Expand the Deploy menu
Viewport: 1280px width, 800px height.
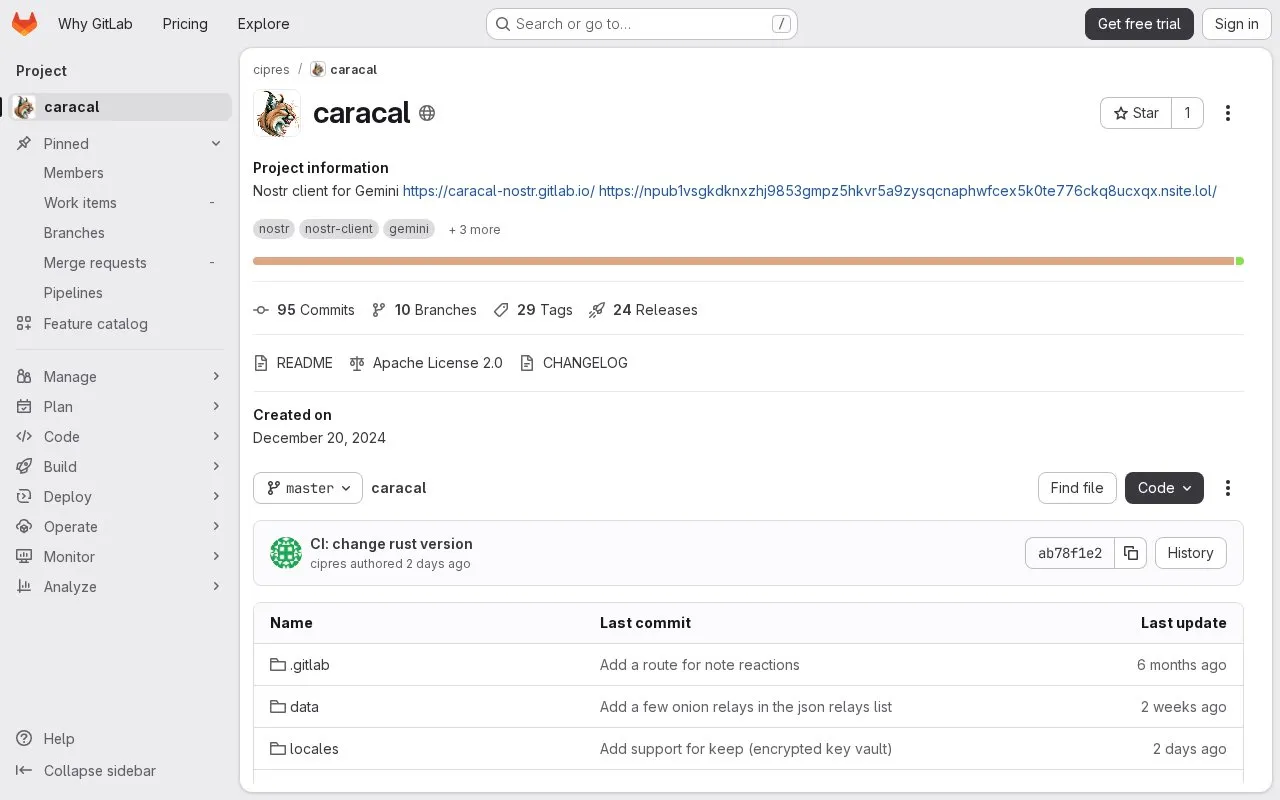tap(120, 497)
